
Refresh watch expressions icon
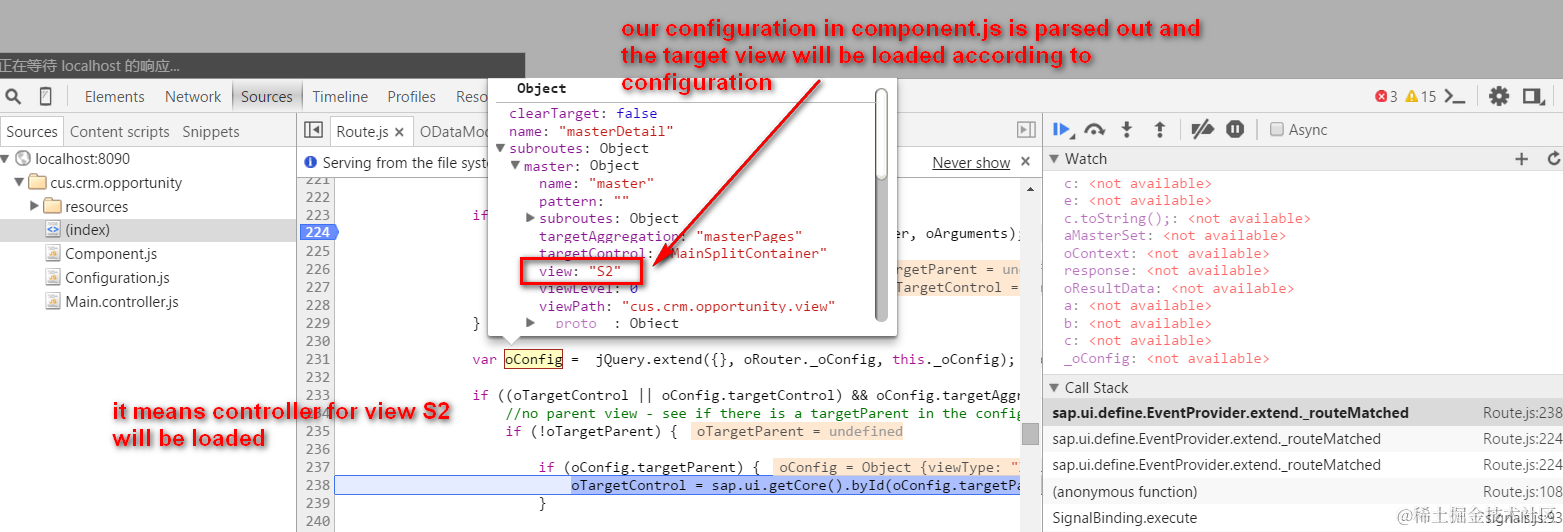pyautogui.click(x=1553, y=159)
